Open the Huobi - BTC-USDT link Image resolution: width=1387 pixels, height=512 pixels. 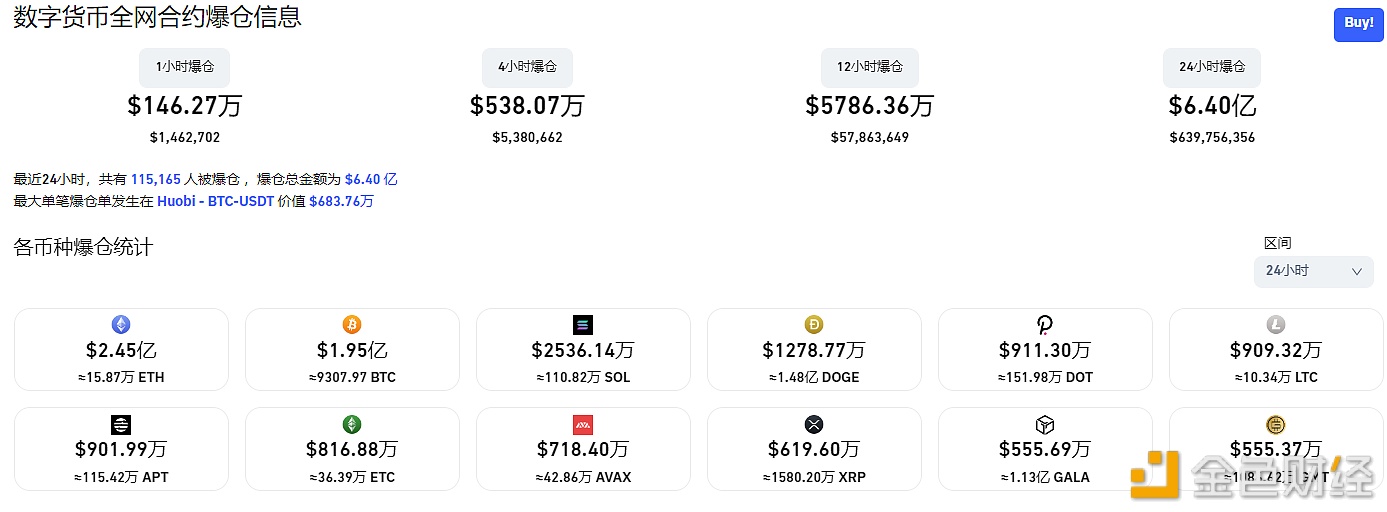(215, 201)
